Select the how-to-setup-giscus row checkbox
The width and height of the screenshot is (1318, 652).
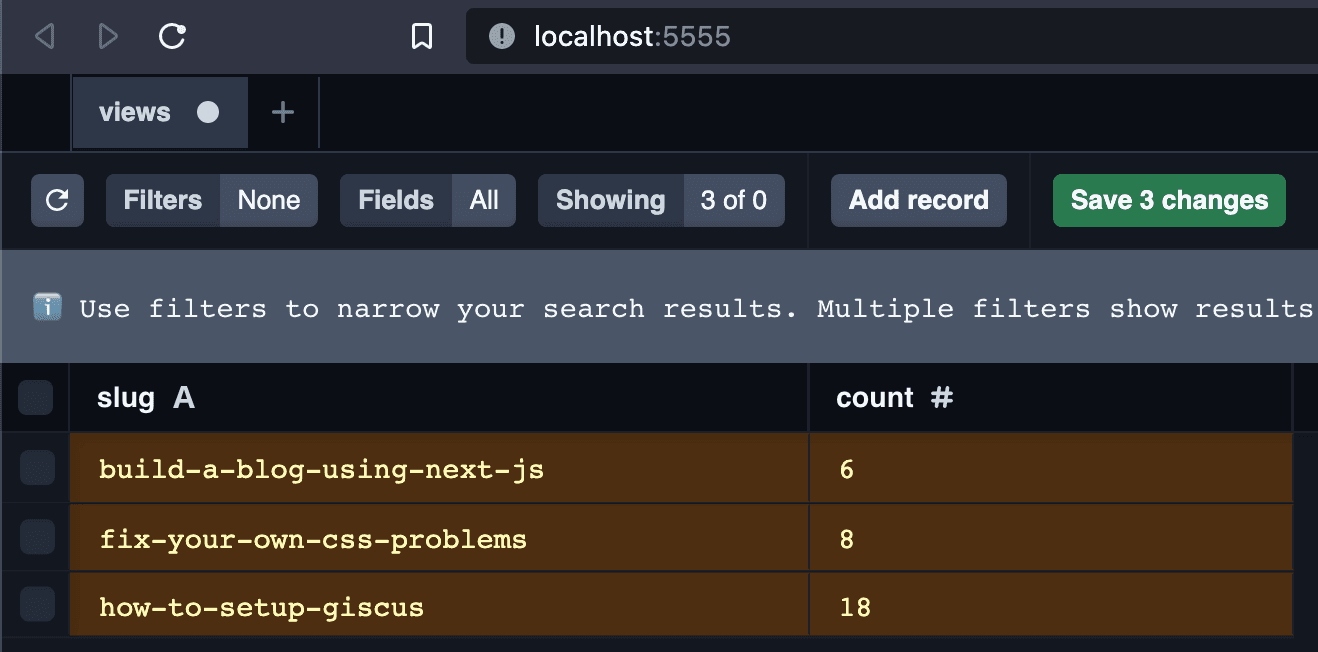(36, 605)
